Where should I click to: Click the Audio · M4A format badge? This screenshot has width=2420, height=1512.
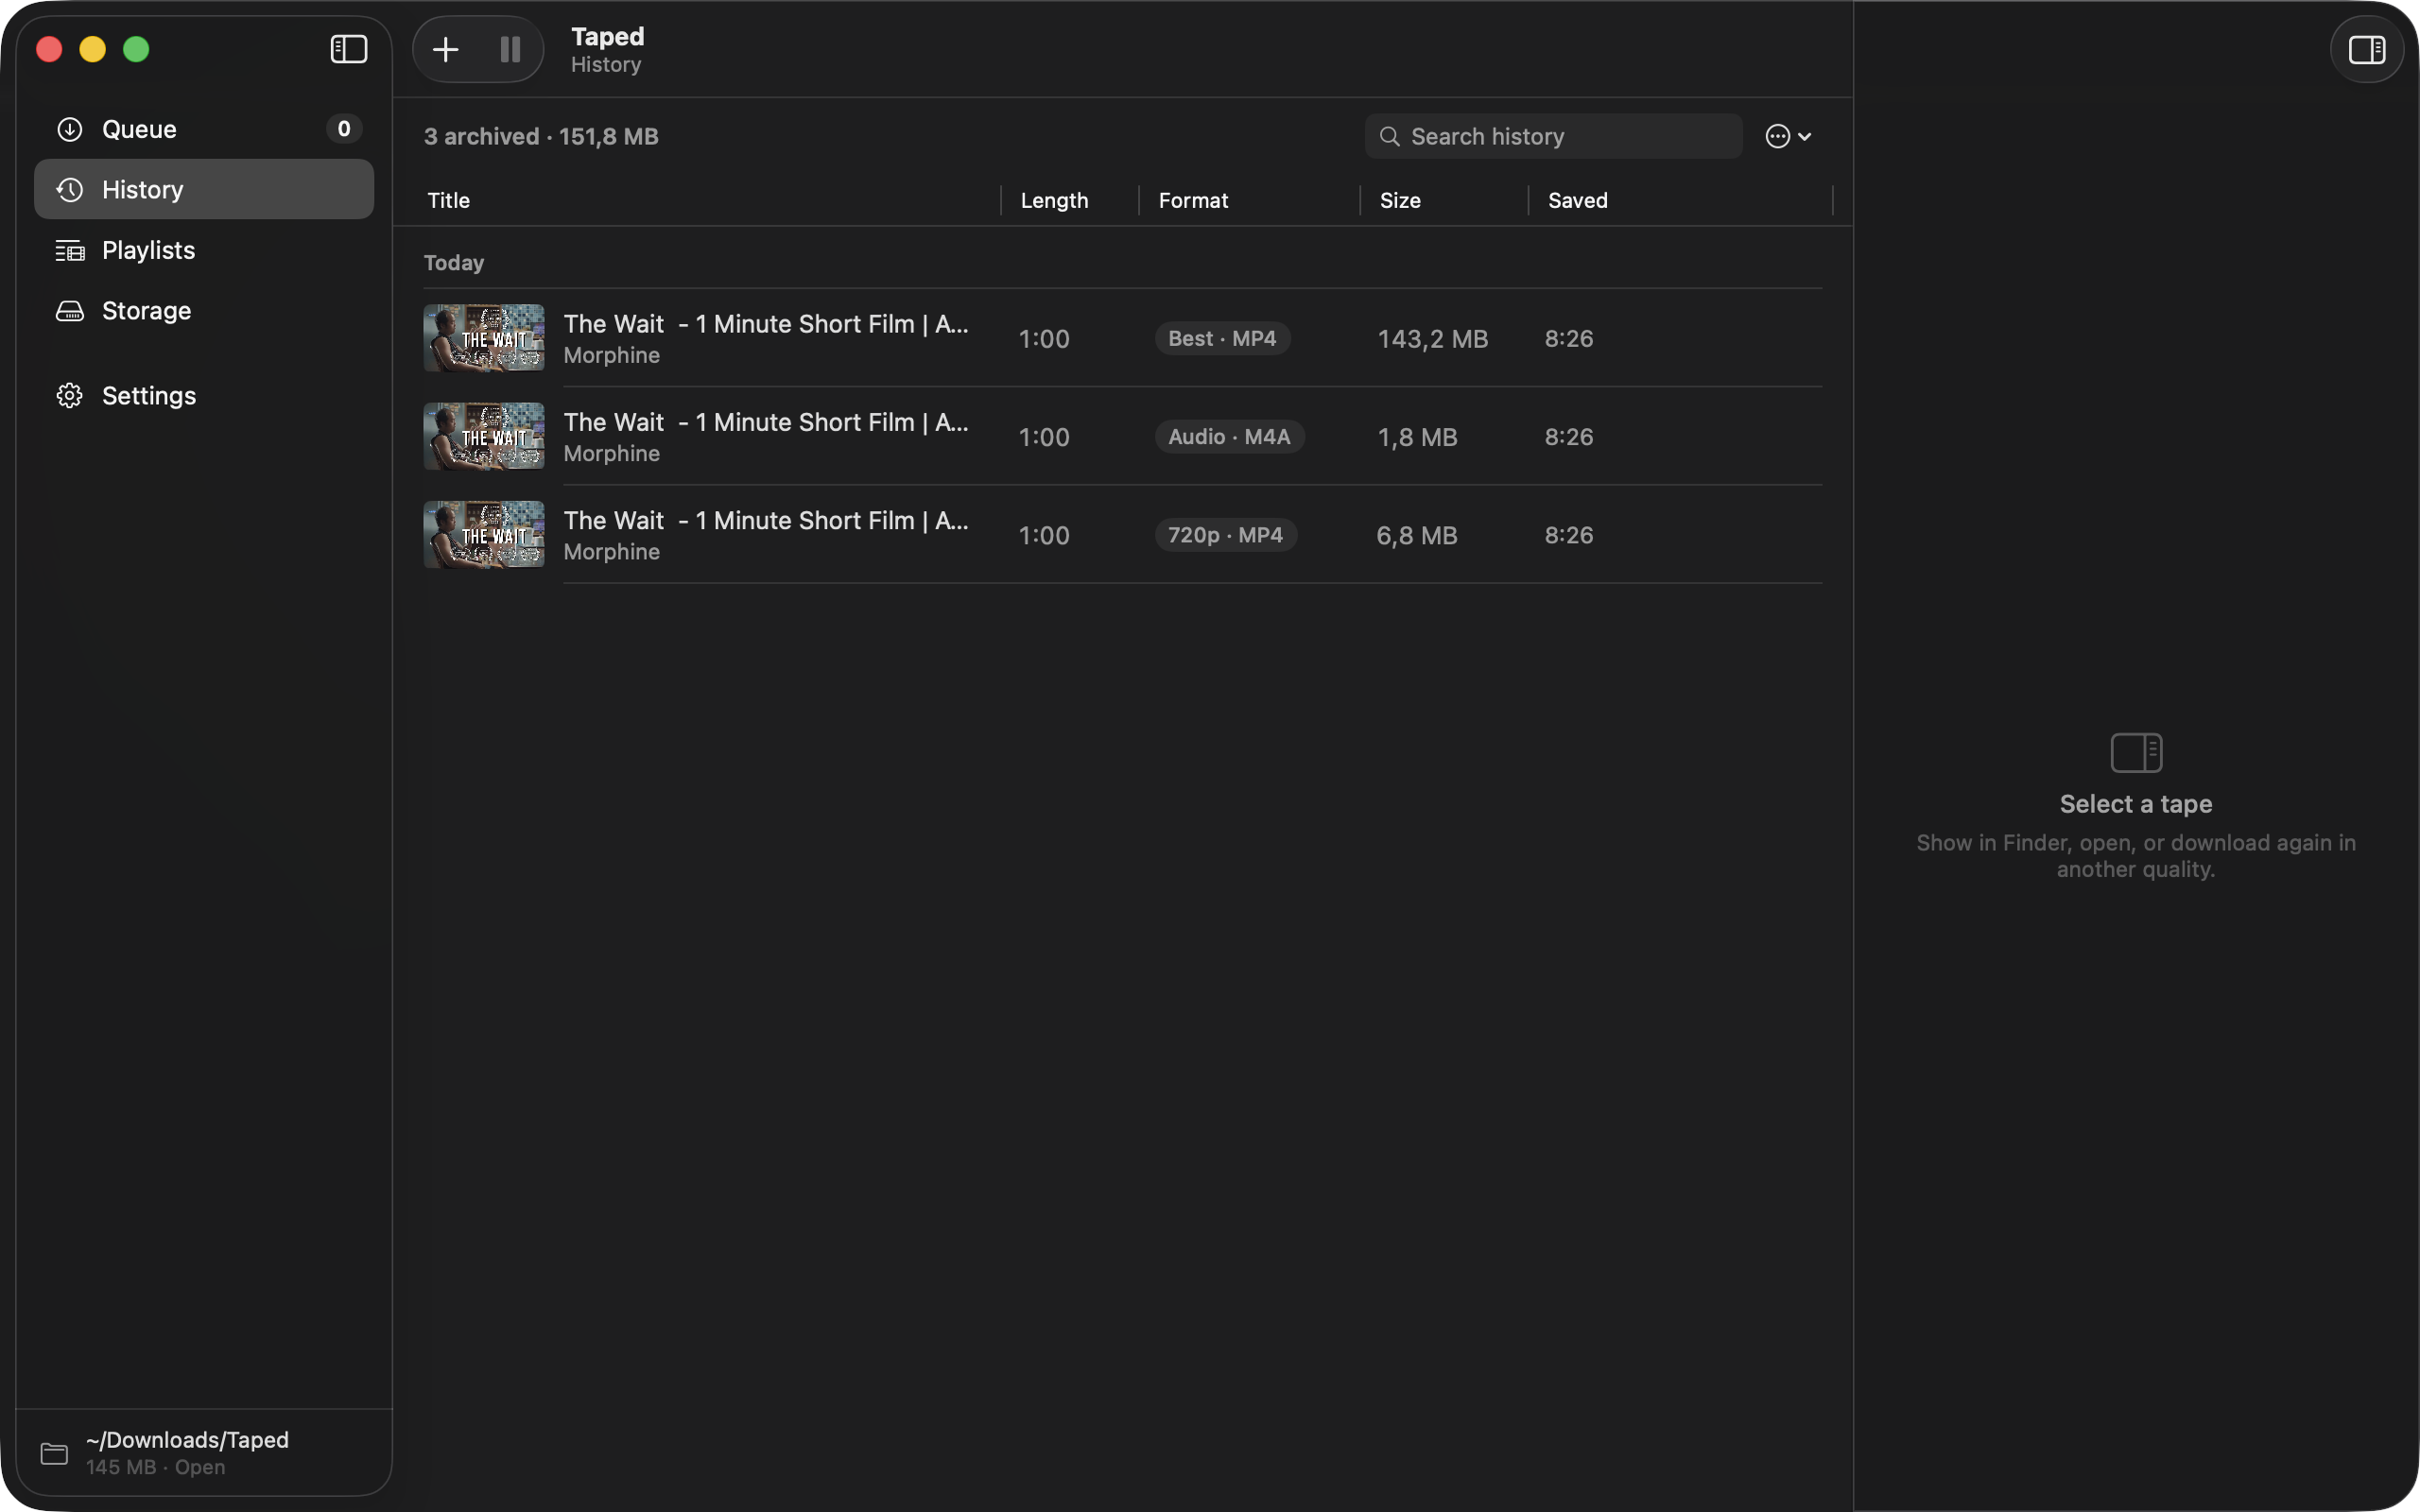click(x=1229, y=436)
